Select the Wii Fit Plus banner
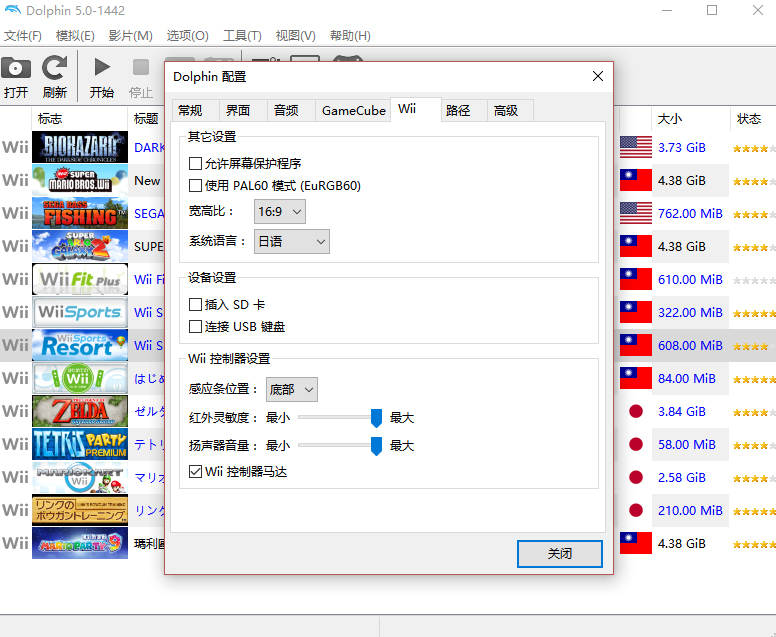 [x=80, y=279]
